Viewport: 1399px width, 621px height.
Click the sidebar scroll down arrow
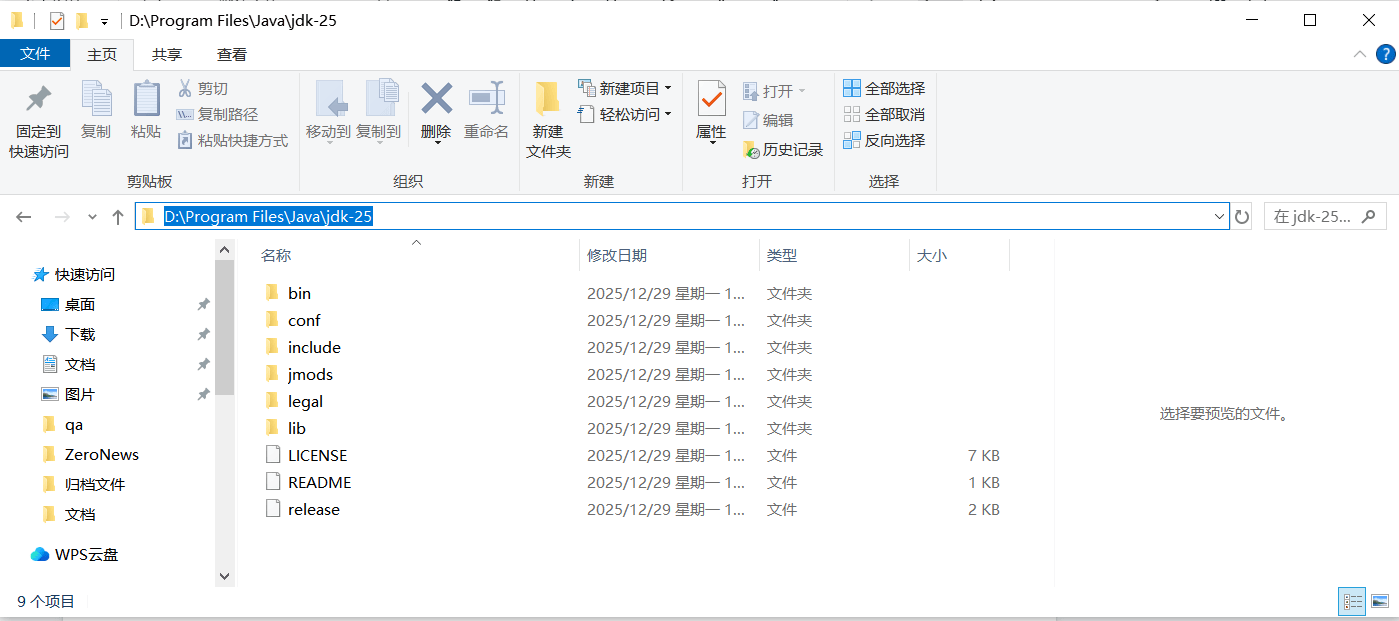[x=225, y=576]
